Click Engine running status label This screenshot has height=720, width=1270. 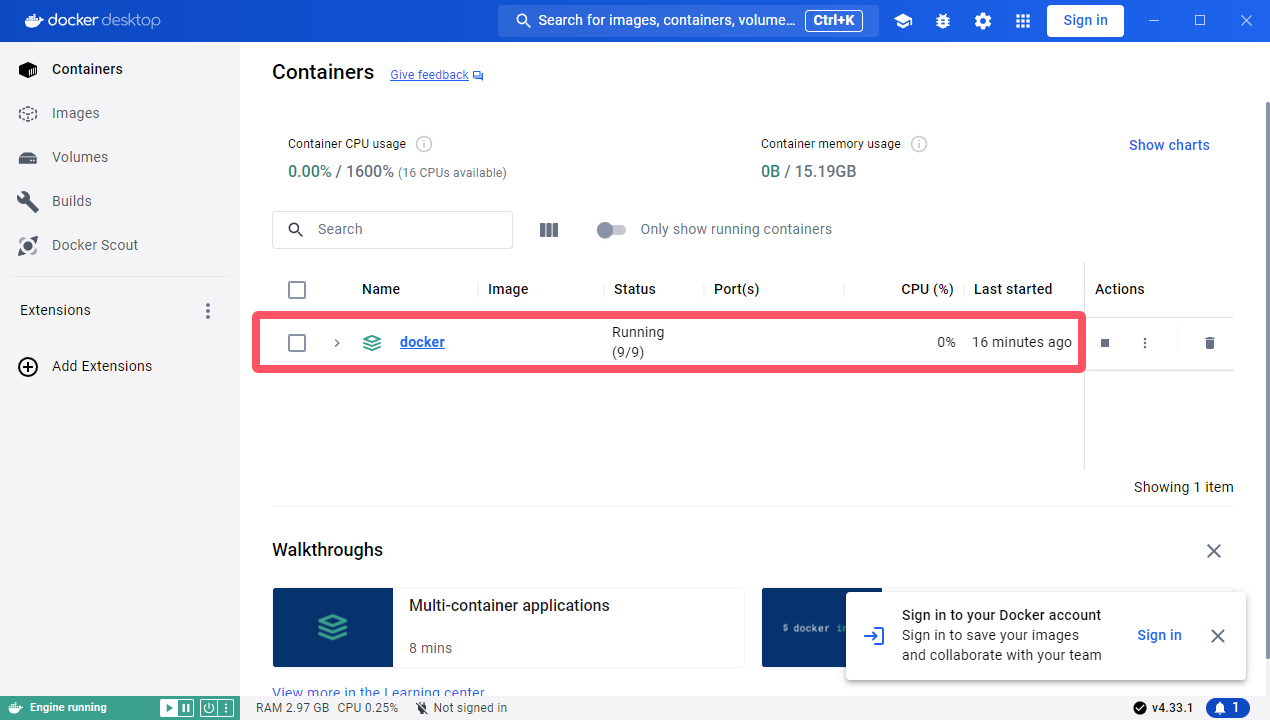click(68, 708)
